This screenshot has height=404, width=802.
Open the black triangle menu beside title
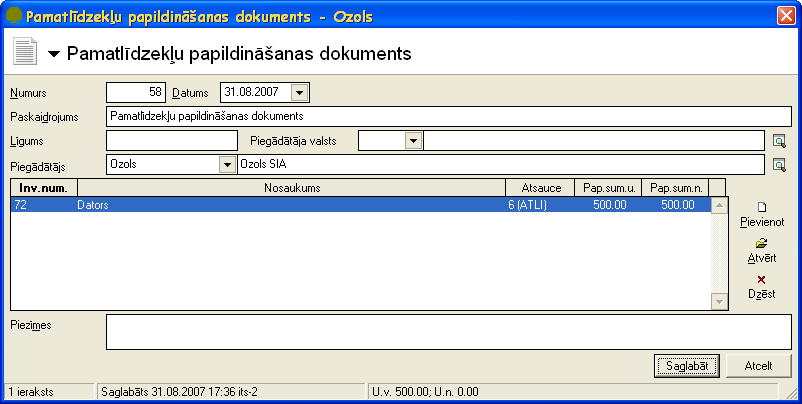pos(54,54)
